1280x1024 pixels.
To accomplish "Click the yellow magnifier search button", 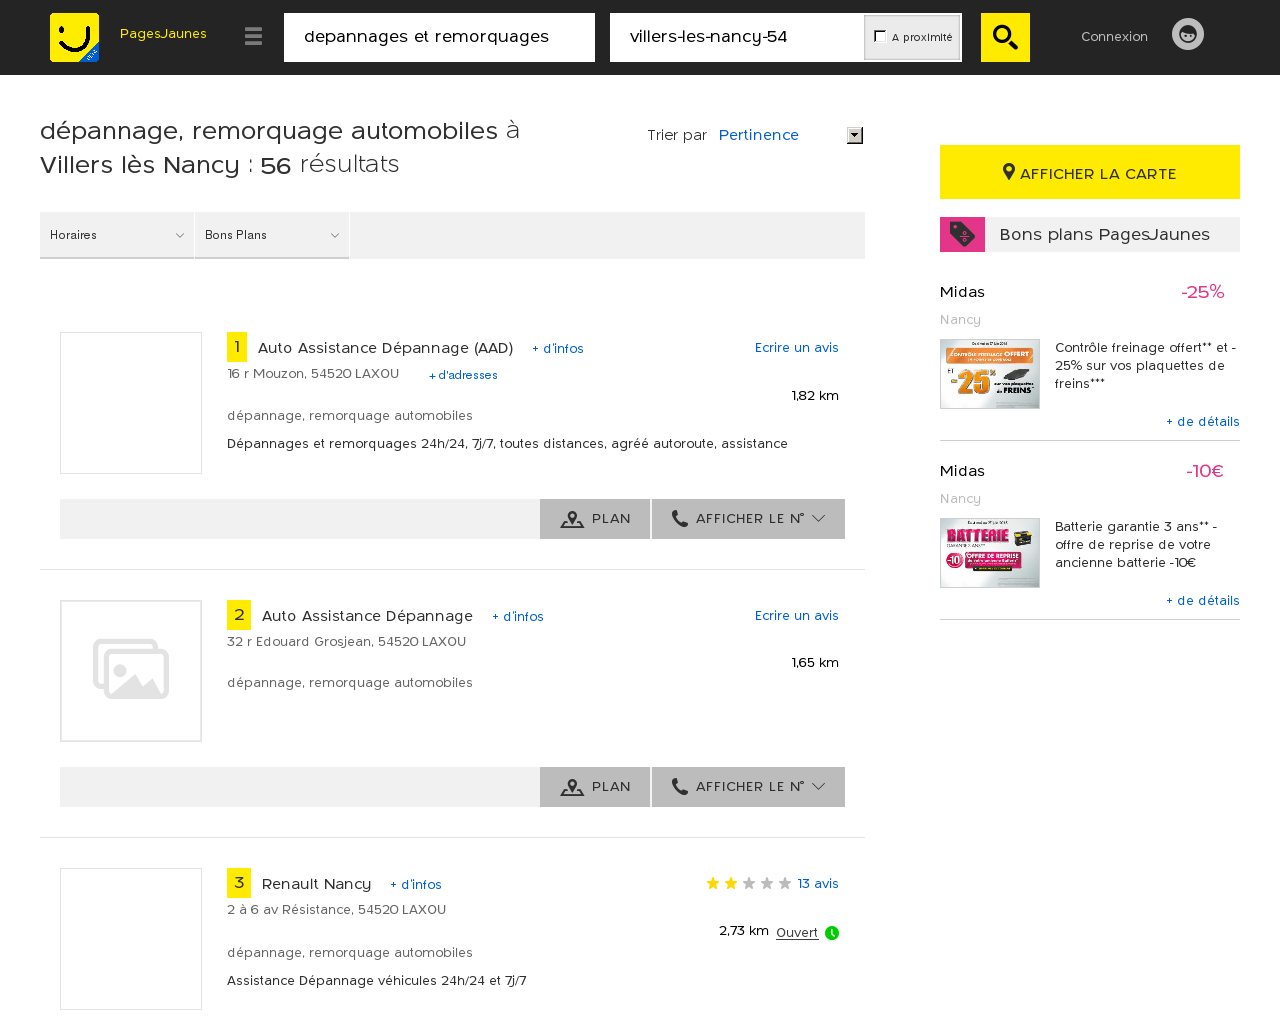I will click(1005, 37).
